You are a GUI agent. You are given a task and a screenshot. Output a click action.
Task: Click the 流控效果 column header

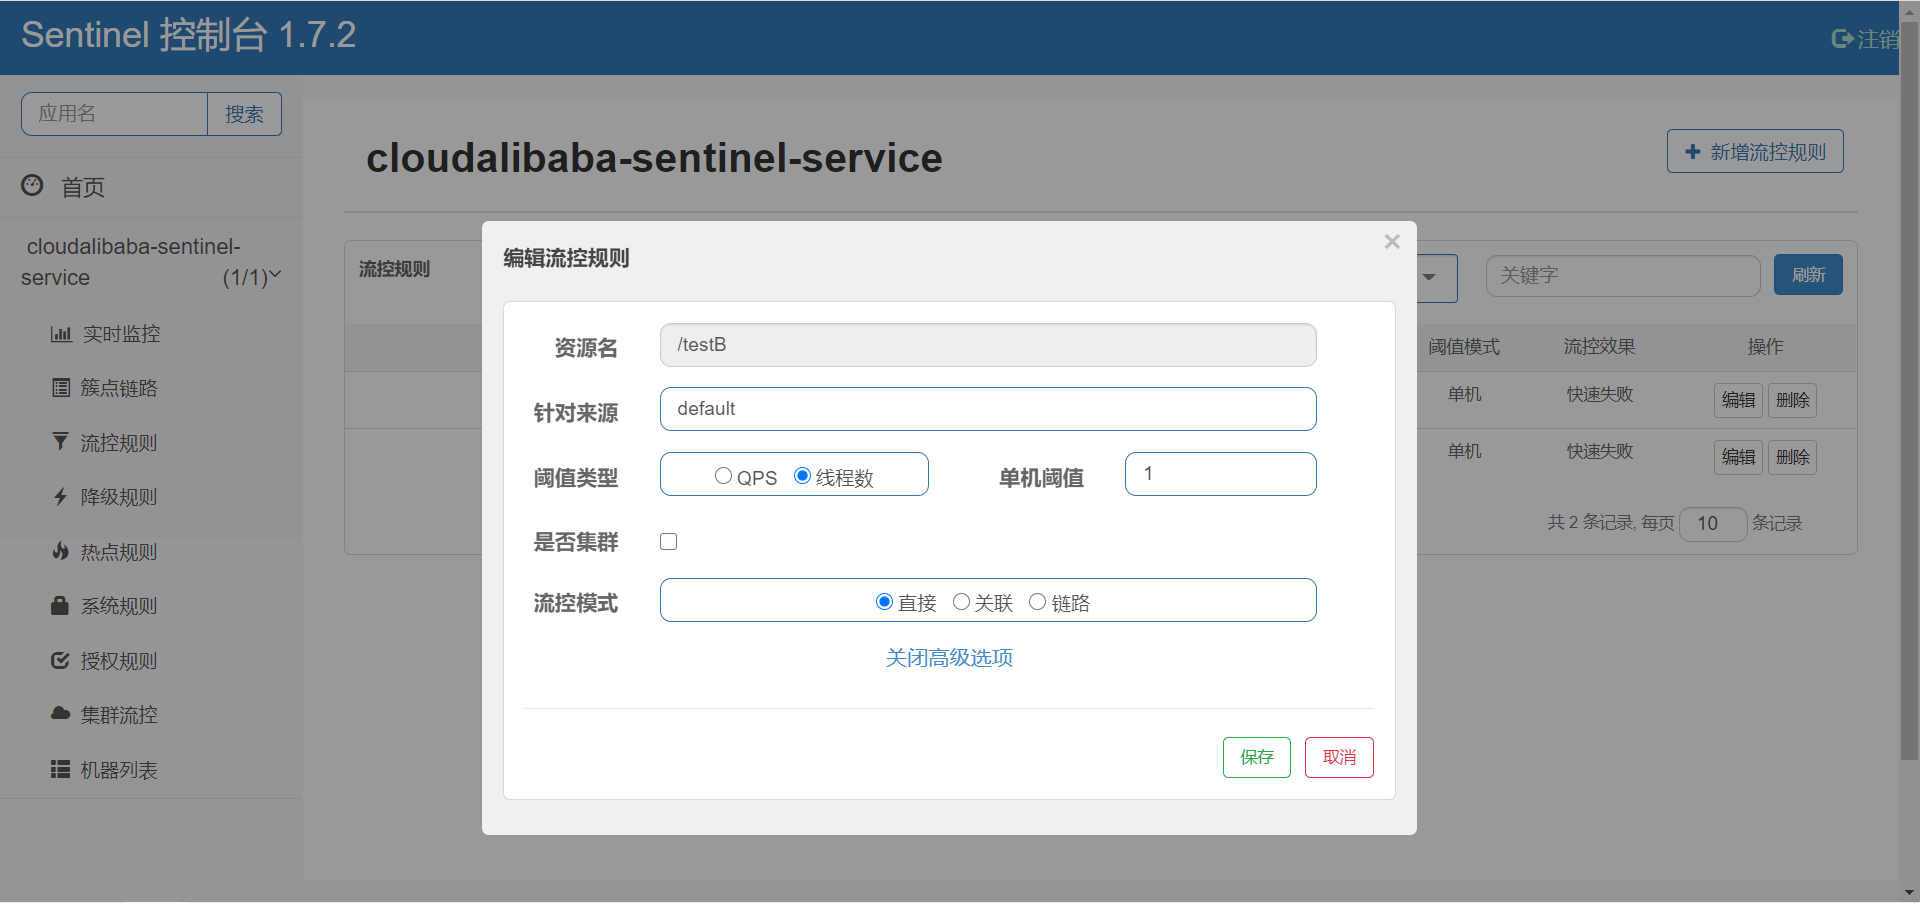click(1599, 347)
